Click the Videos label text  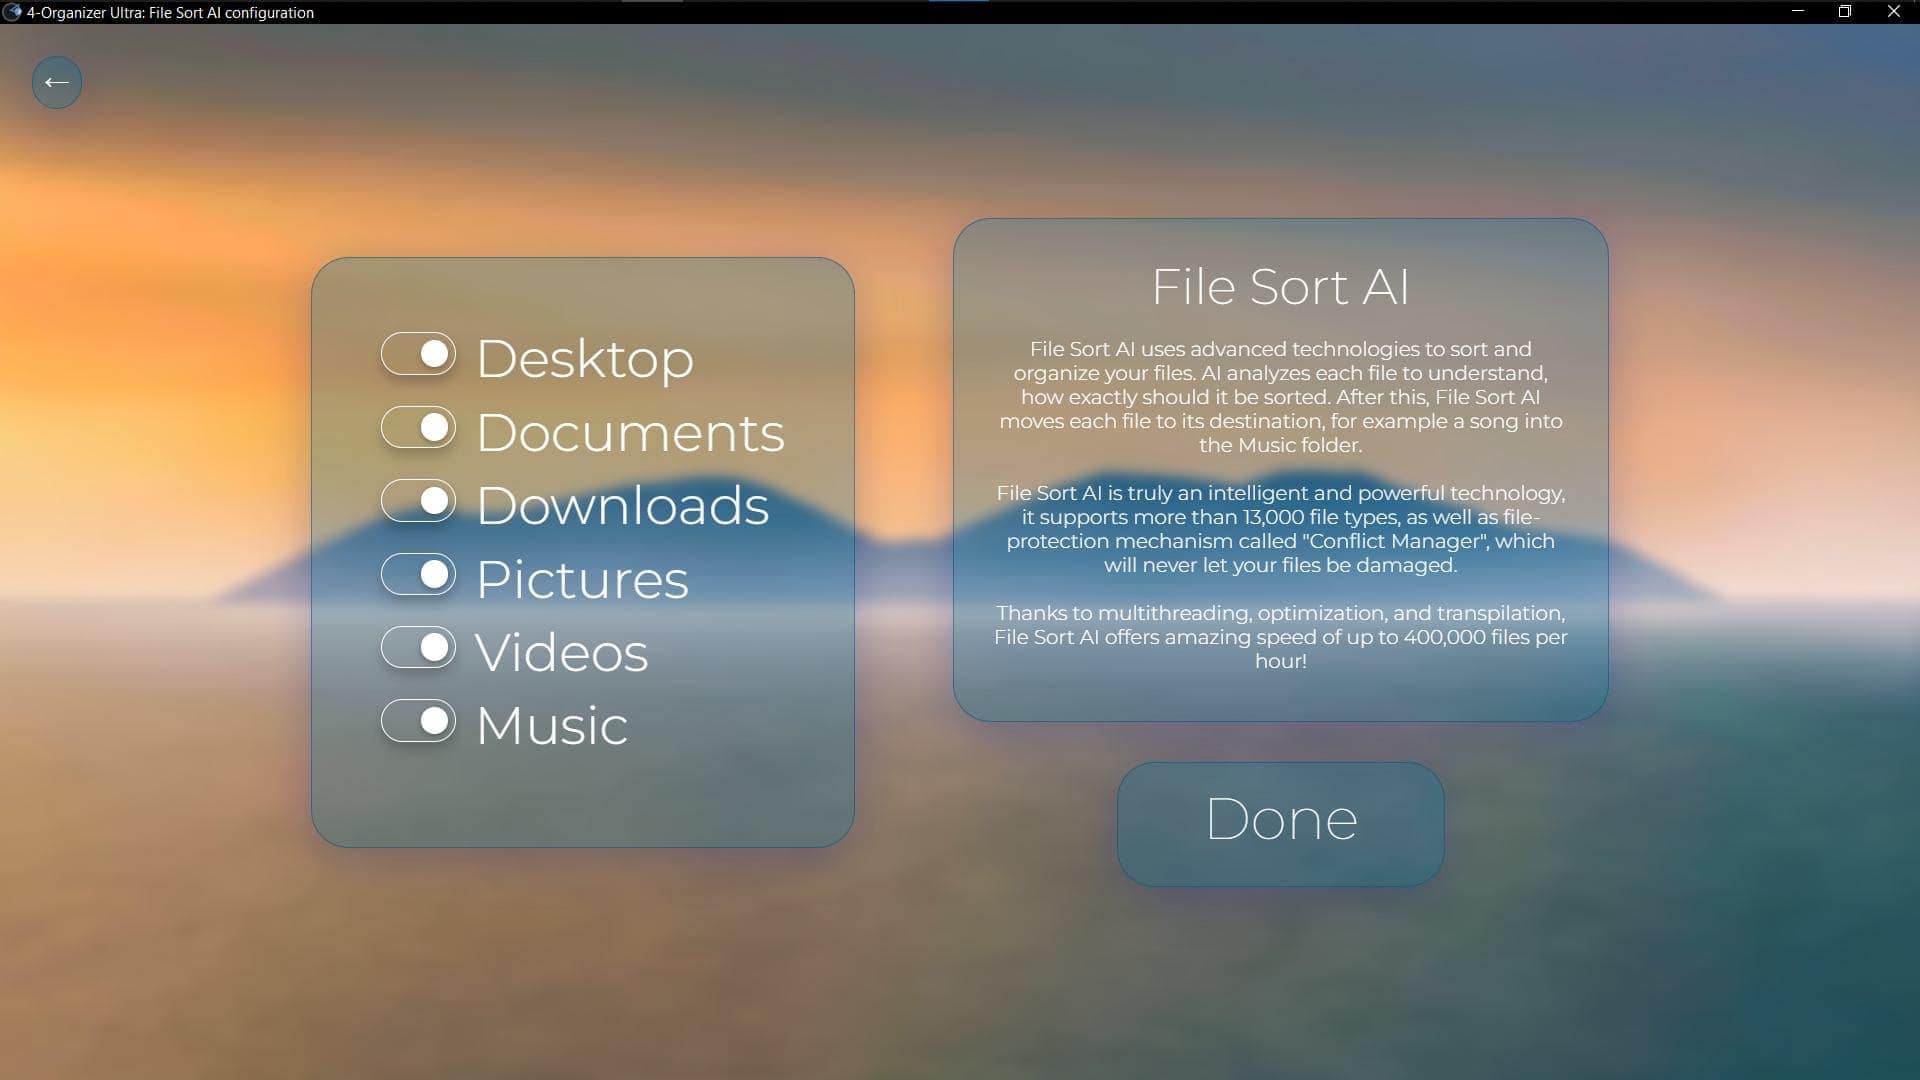pos(562,652)
